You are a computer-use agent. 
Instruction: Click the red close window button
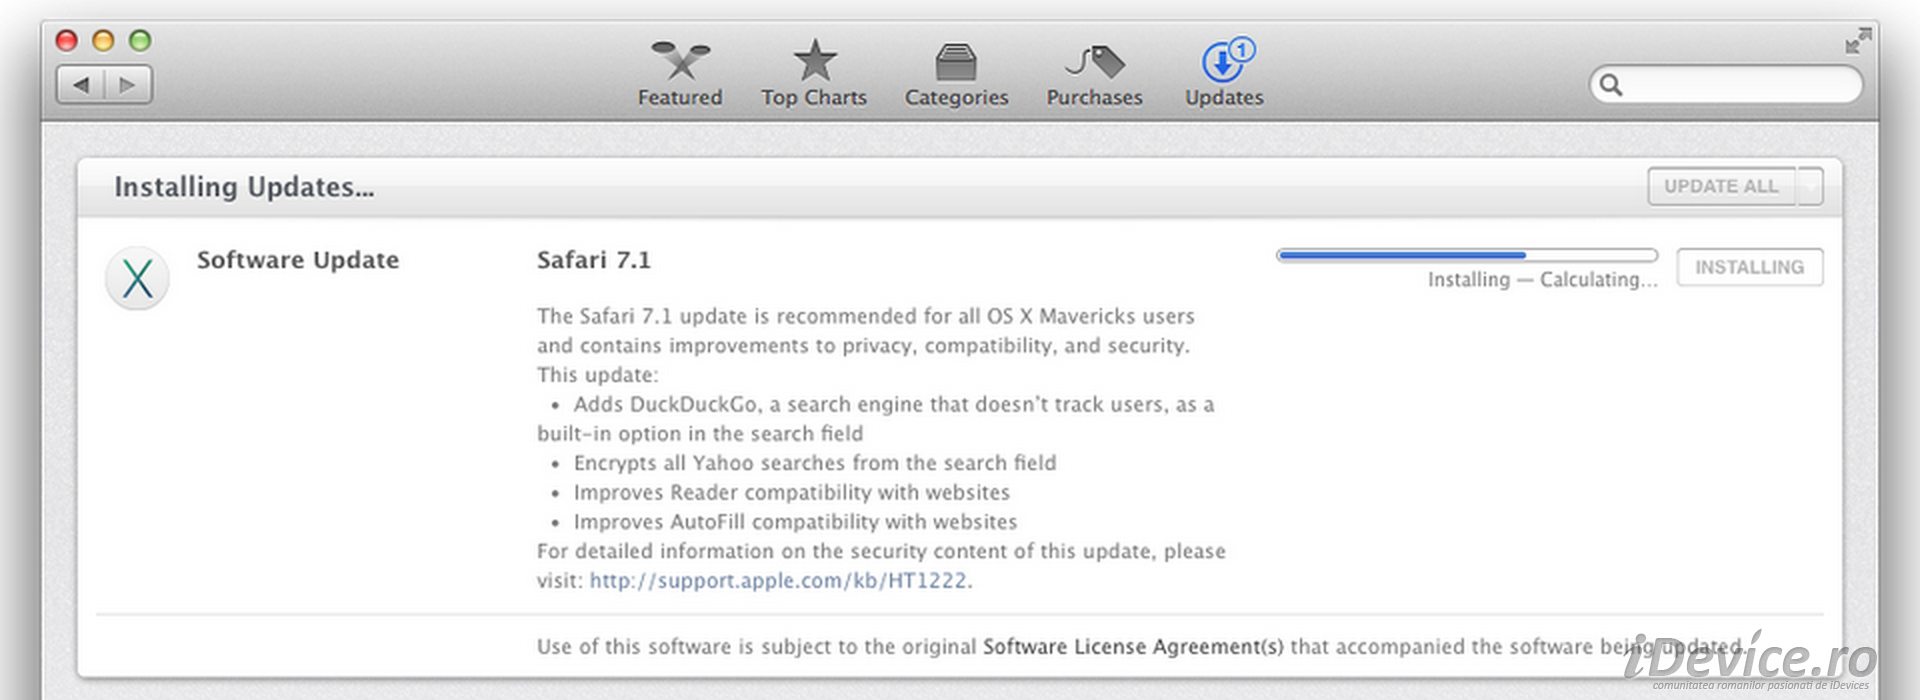pos(67,40)
